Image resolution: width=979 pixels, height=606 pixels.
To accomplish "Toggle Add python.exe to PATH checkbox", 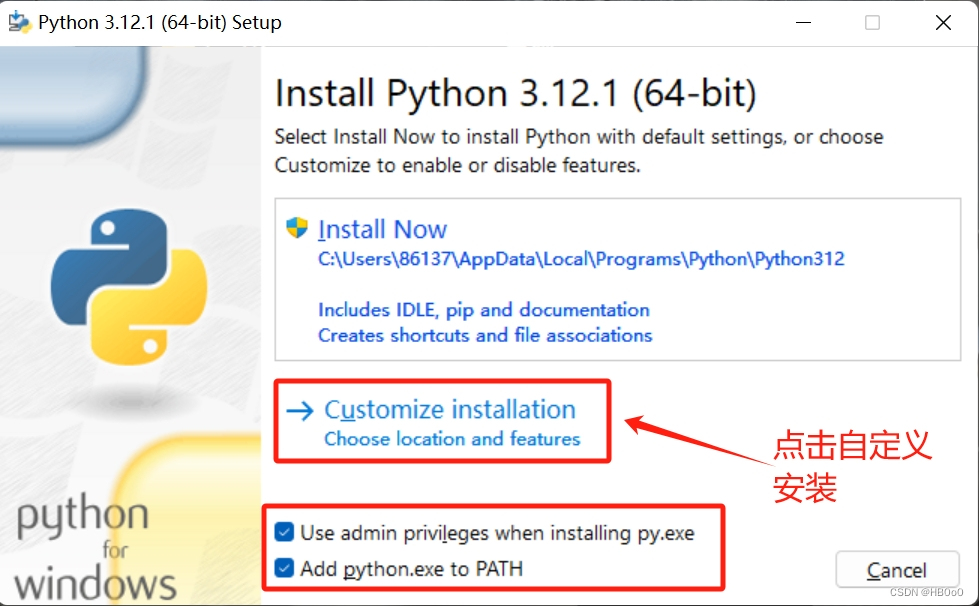I will tap(284, 568).
